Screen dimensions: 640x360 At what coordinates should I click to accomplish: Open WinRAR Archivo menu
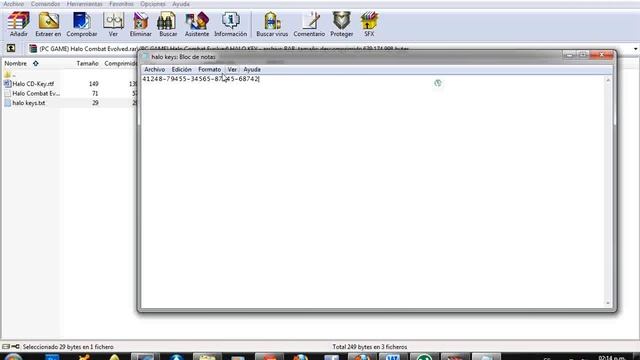[13, 4]
